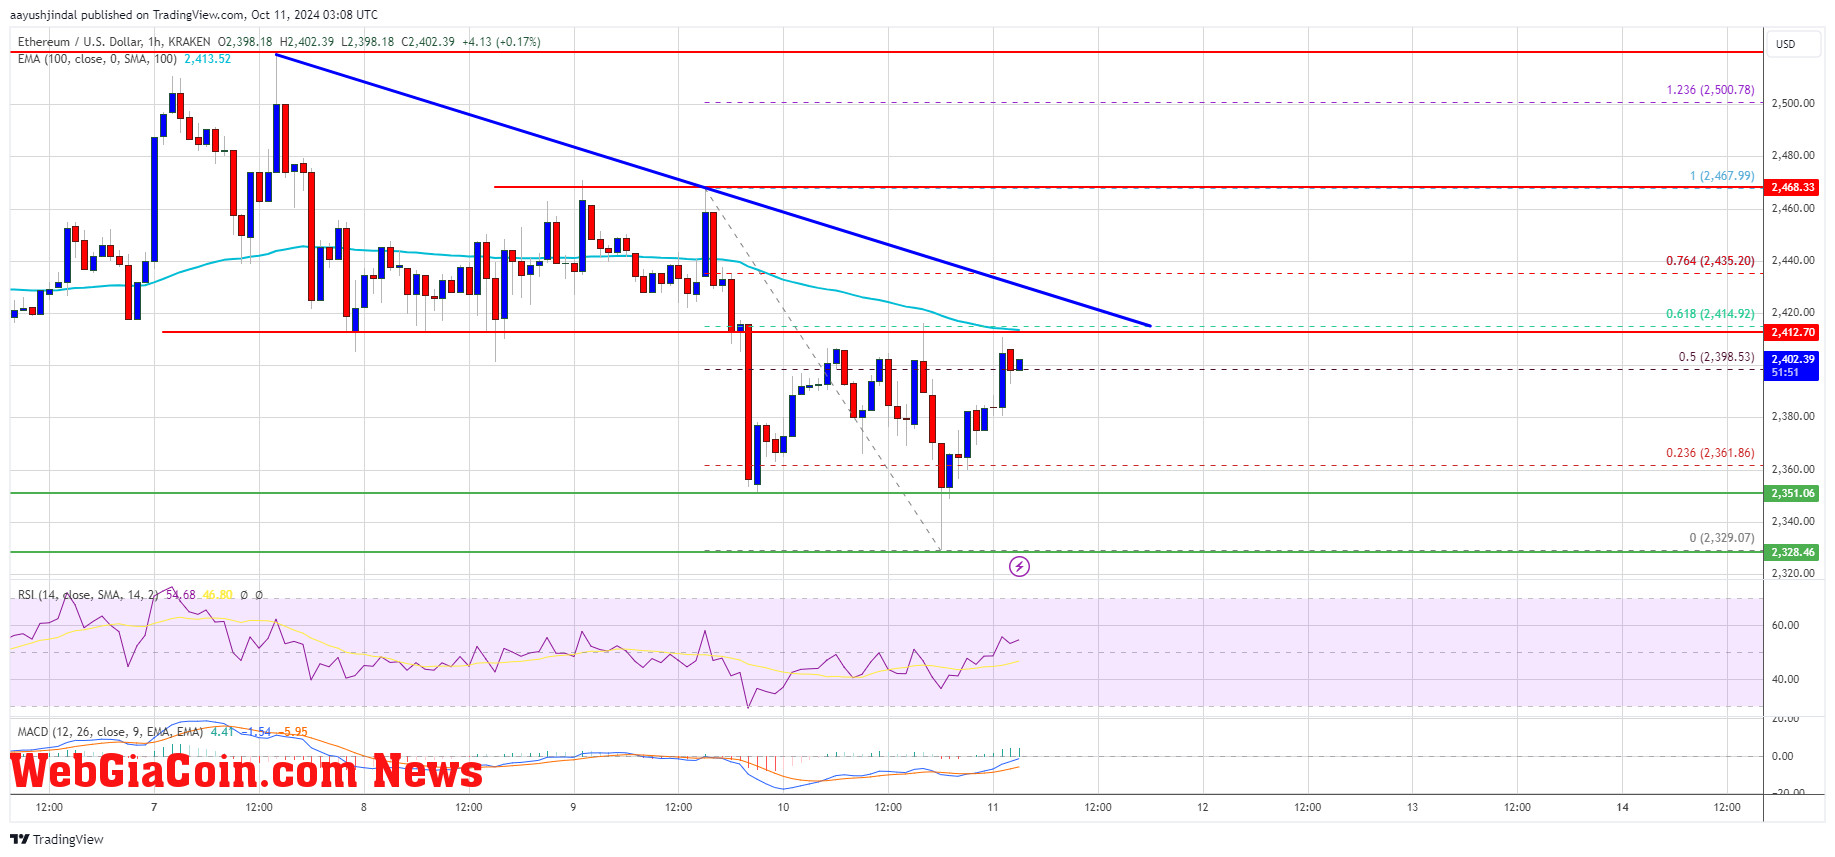Click the MACD (12, 26, close, 9, EMA, EMA) legend
The height and width of the screenshot is (857, 1835).
(110, 732)
